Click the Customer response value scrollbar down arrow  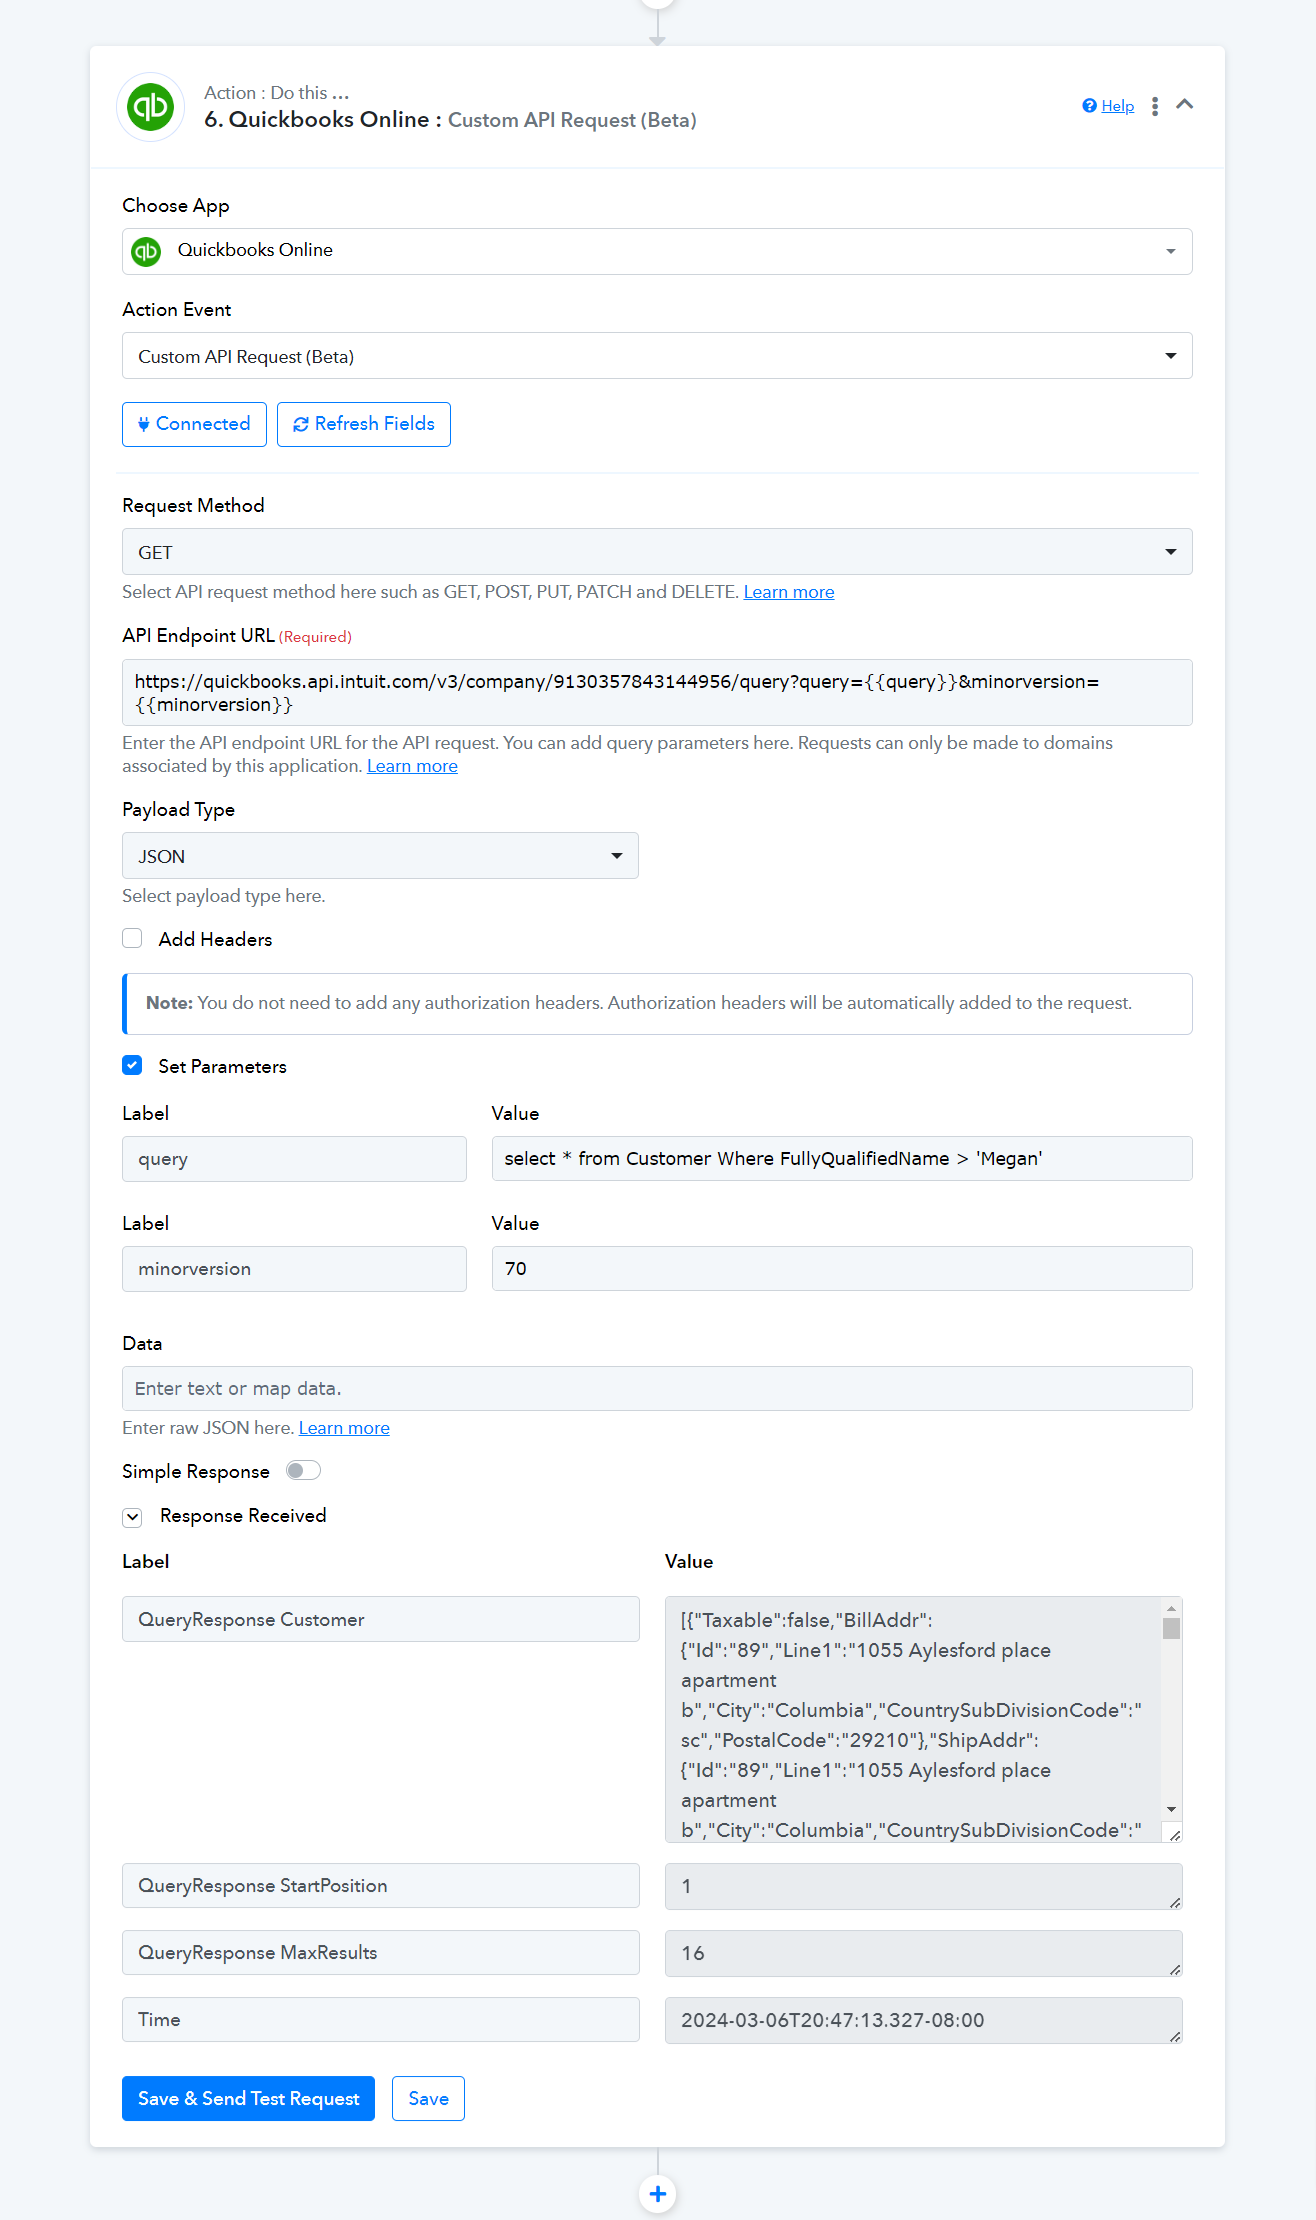[x=1171, y=1810]
